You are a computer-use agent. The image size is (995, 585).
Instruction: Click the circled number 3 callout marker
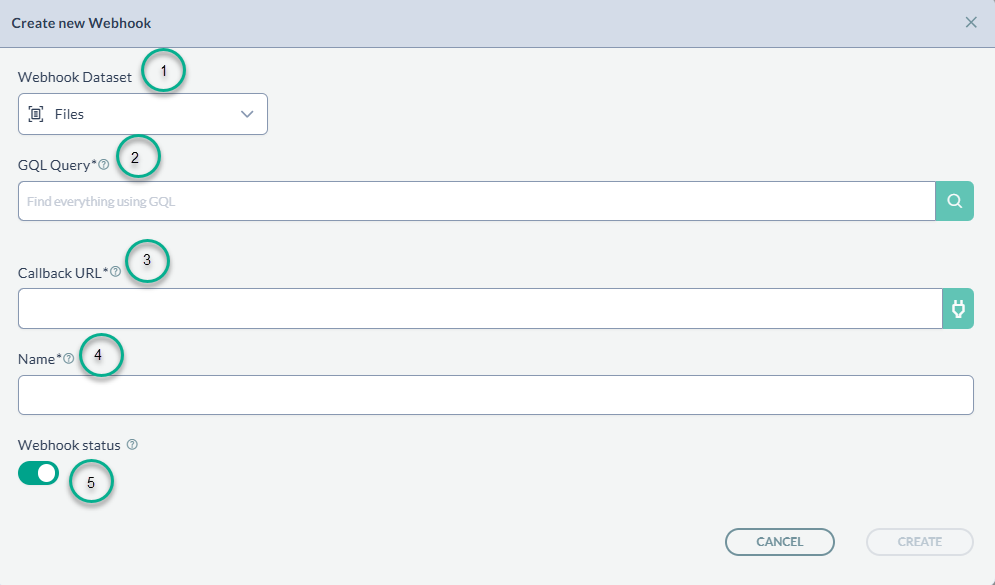click(147, 260)
